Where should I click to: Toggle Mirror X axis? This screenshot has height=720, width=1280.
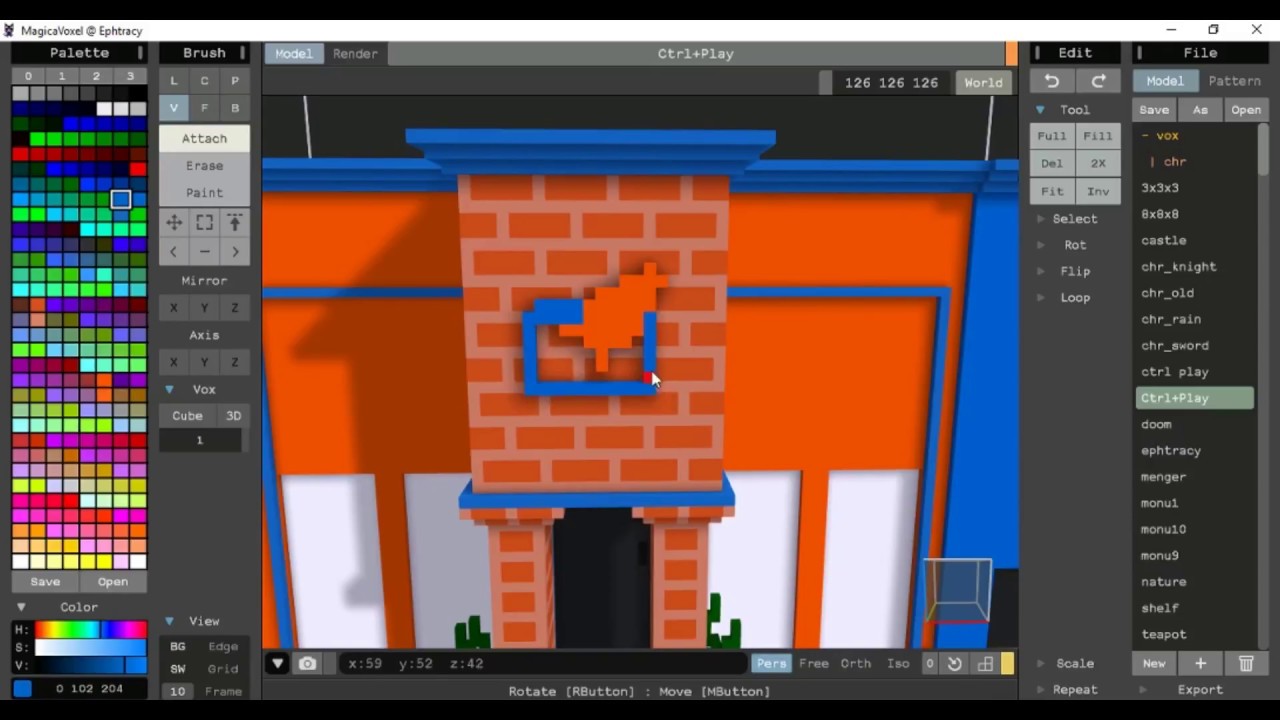point(174,308)
